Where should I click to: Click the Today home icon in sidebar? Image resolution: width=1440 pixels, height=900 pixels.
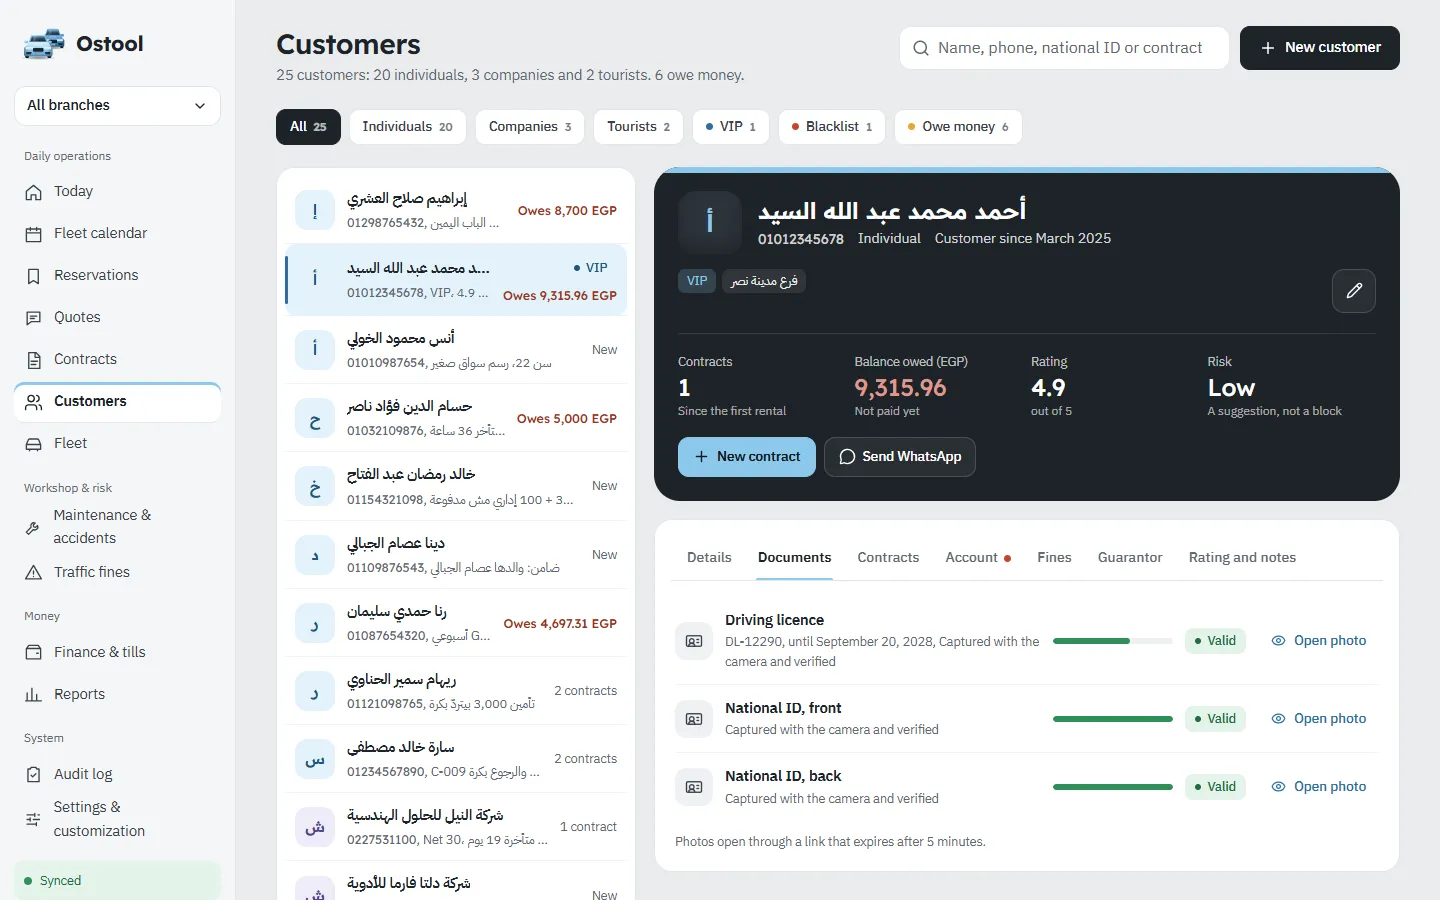coord(34,192)
